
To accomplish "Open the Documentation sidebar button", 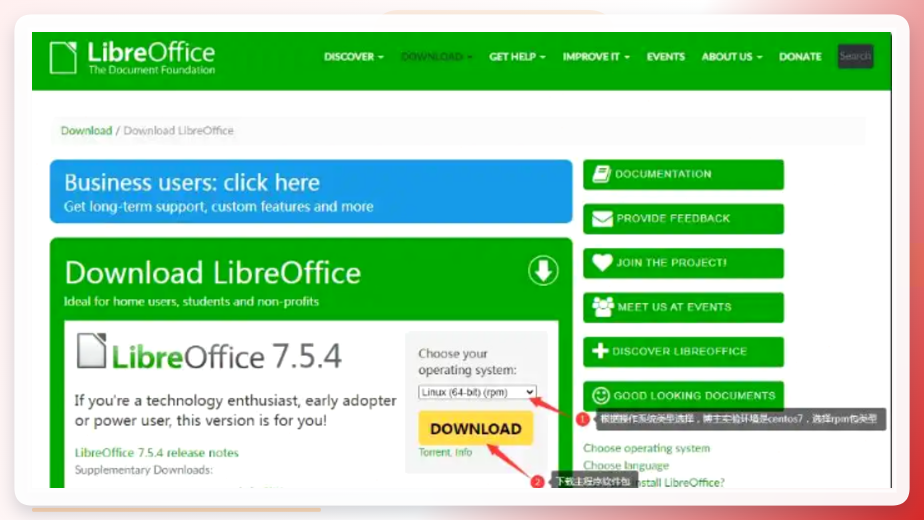I will pos(684,175).
